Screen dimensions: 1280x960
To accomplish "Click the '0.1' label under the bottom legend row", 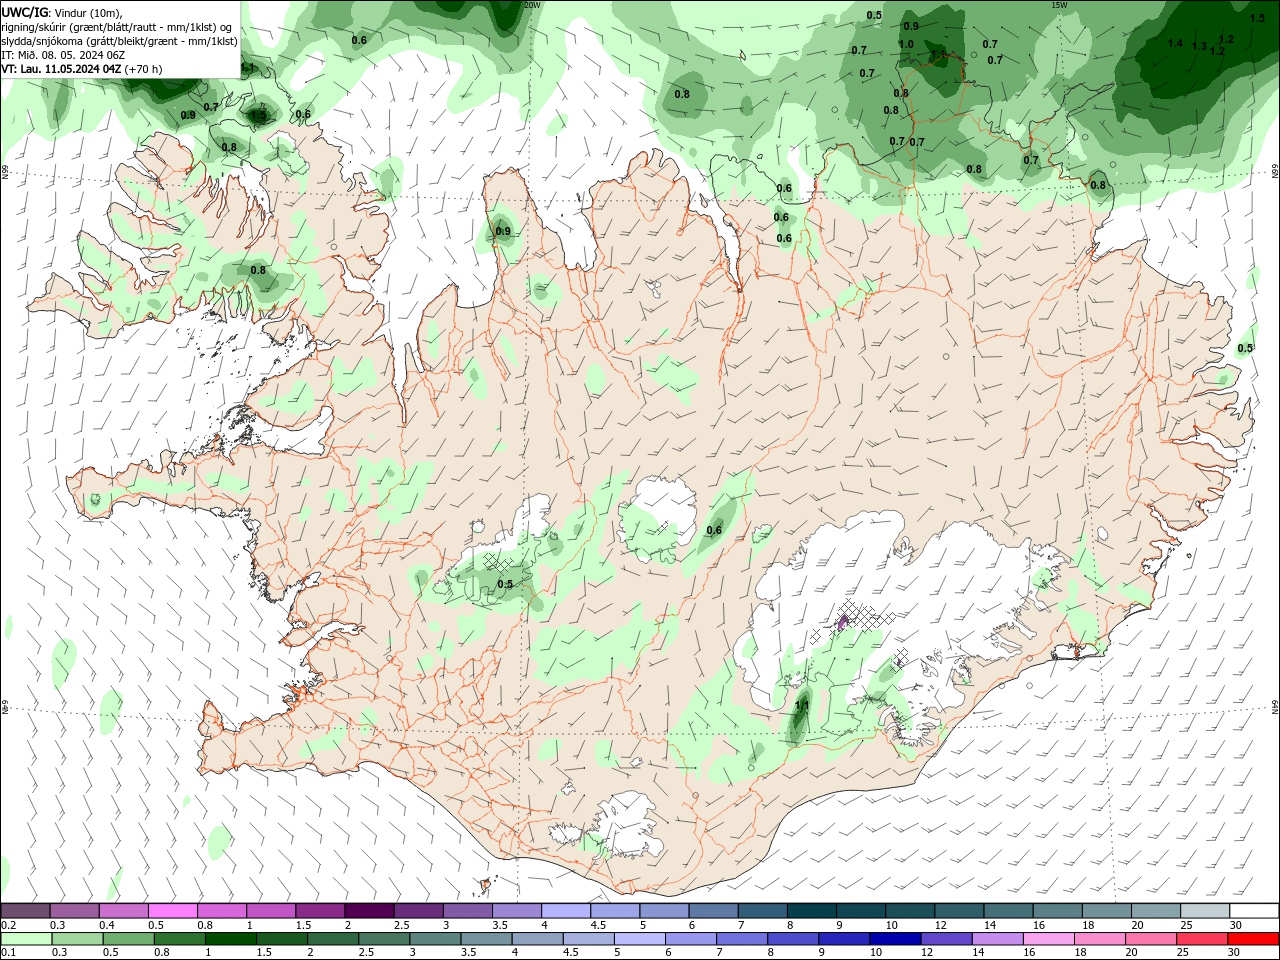I will click(x=8, y=952).
